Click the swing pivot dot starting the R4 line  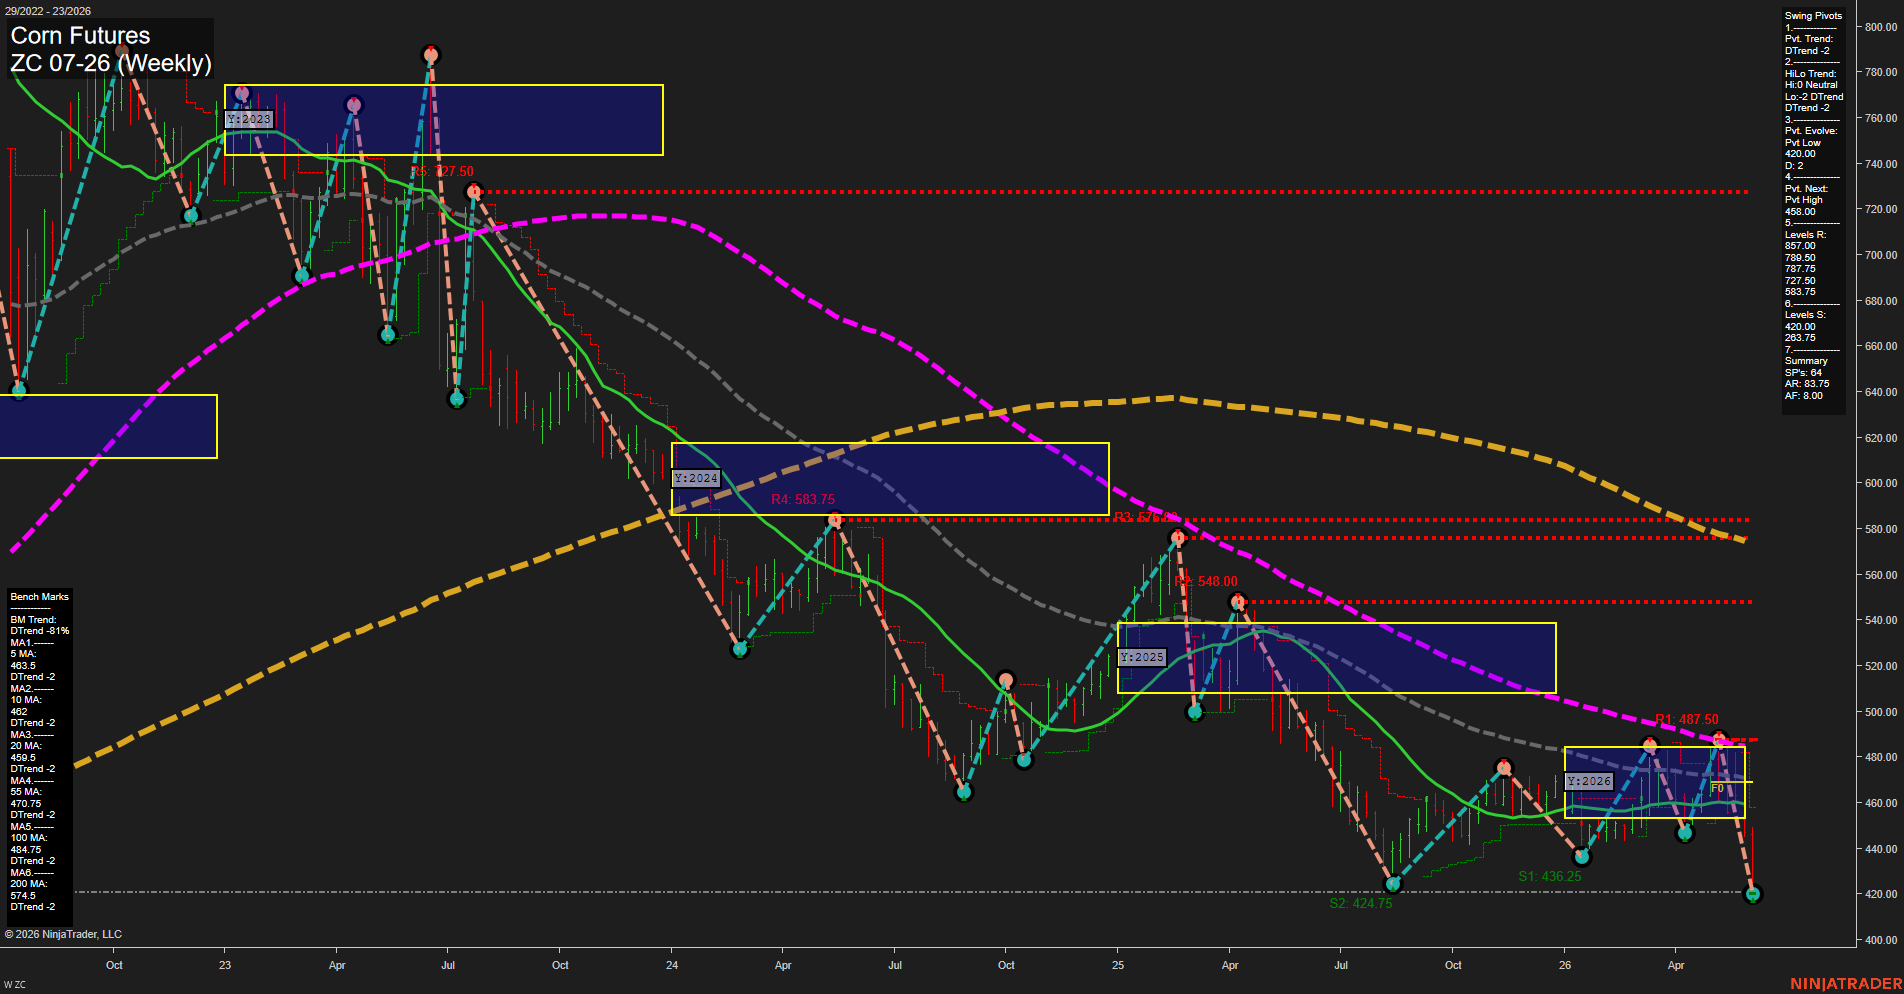point(835,520)
